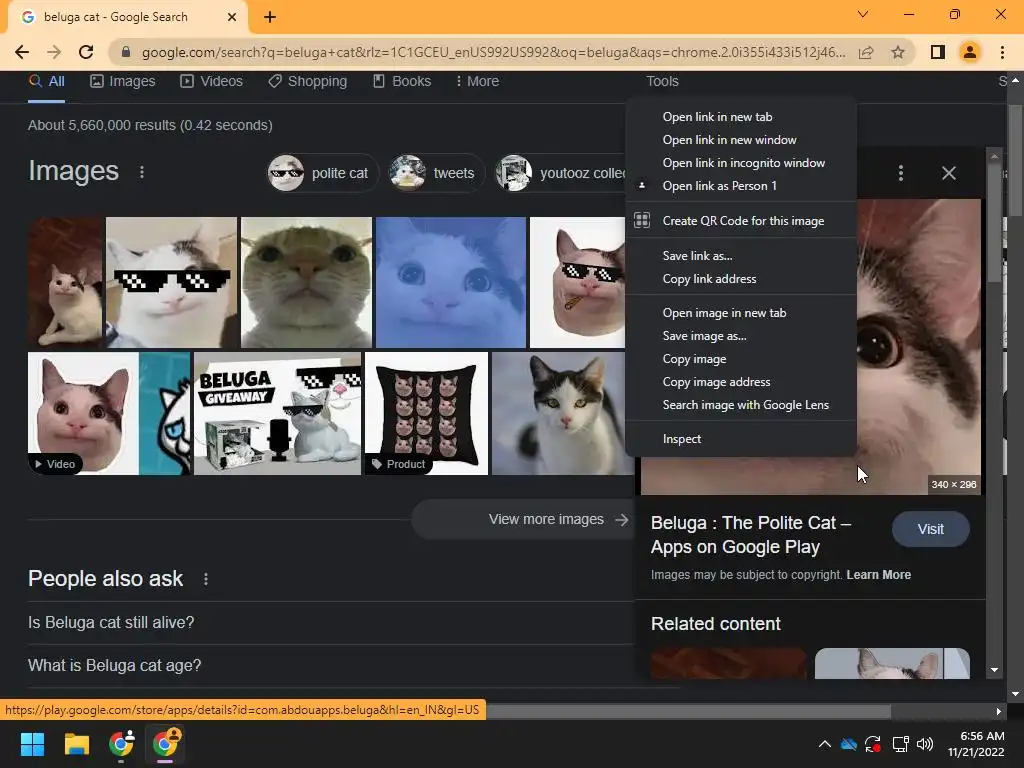This screenshot has width=1024, height=768.
Task: Close the image preview panel
Action: point(949,173)
